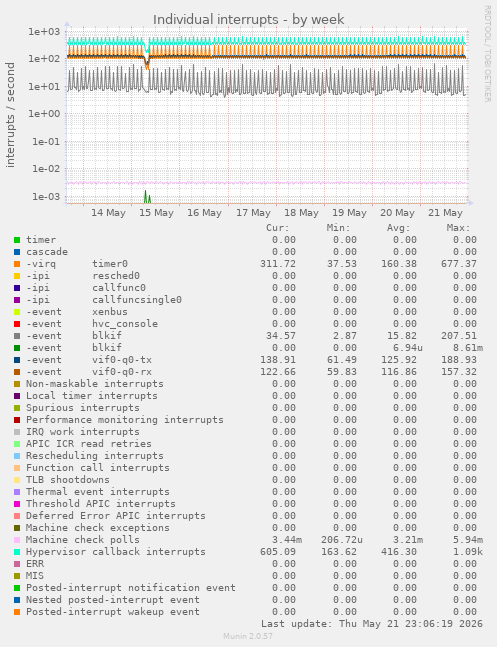
Task: Click the pink Machine check polls swatch
Action: pos(17,540)
